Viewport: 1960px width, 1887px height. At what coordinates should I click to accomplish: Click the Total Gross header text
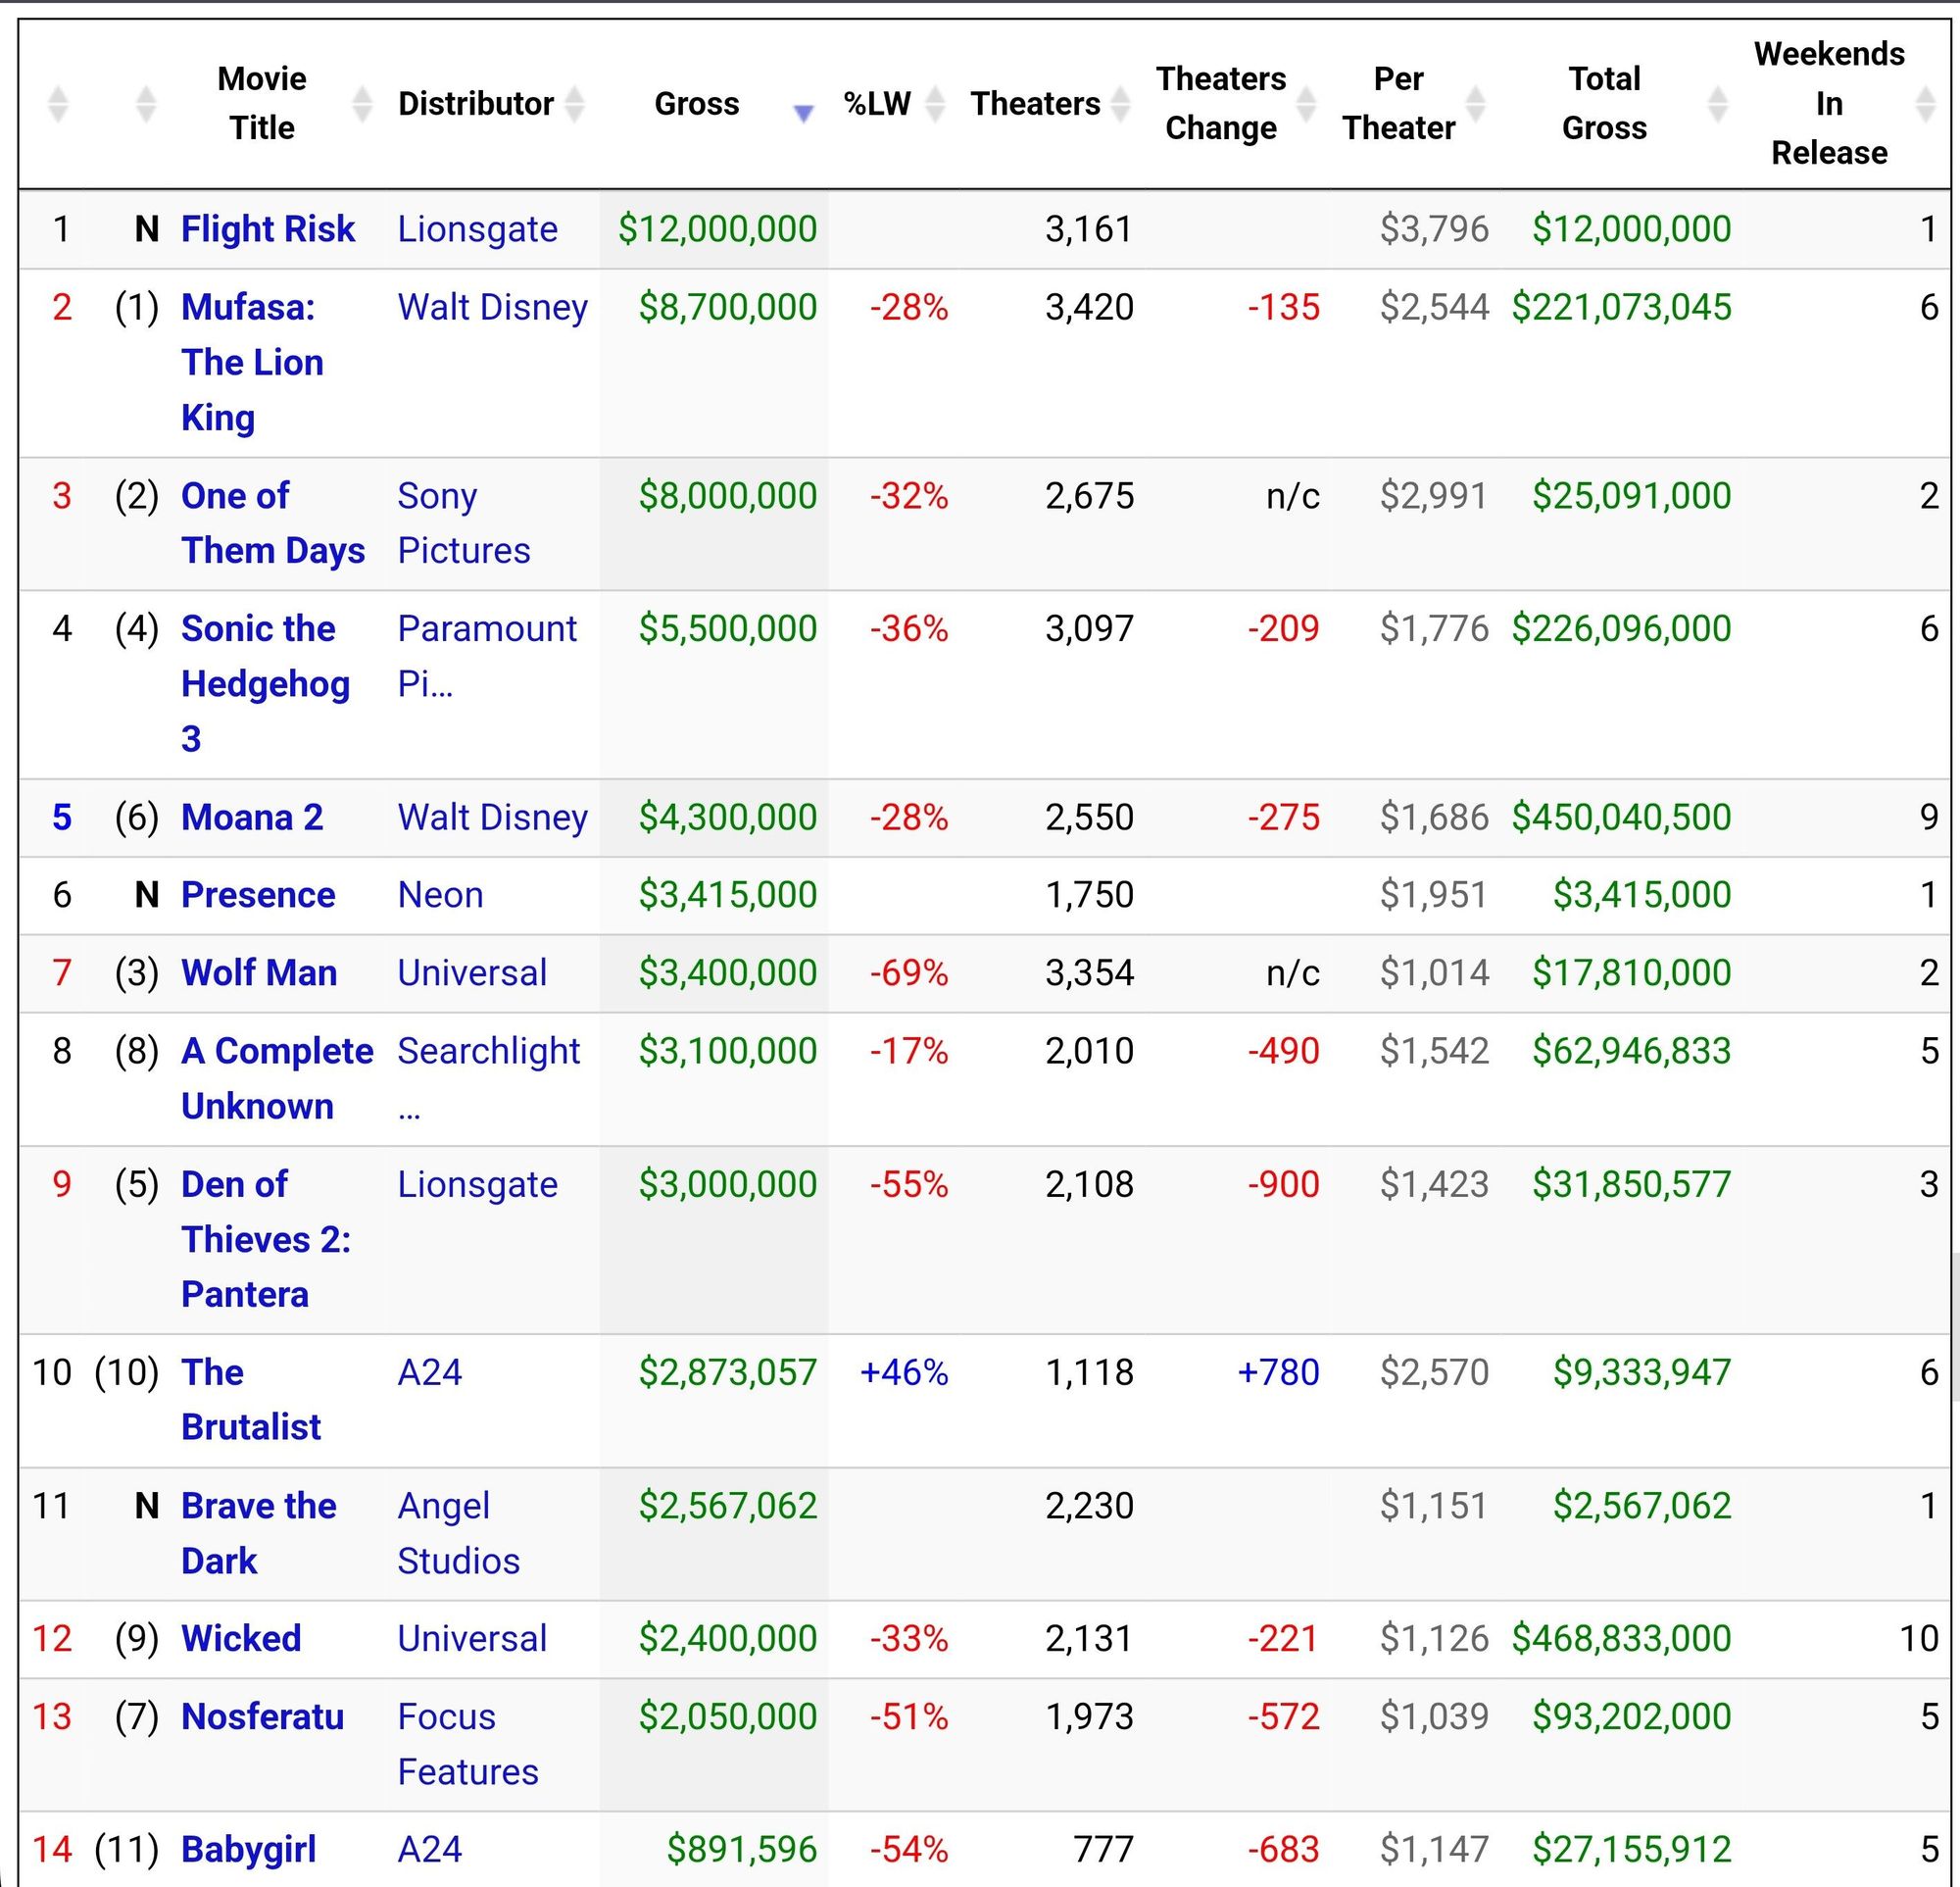1603,104
